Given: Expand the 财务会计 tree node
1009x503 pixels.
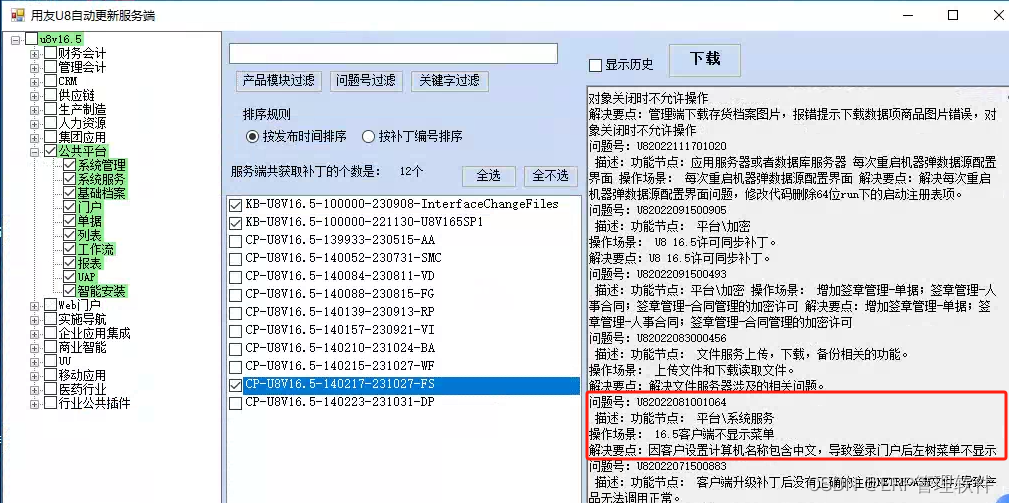Looking at the screenshot, I should (34, 53).
